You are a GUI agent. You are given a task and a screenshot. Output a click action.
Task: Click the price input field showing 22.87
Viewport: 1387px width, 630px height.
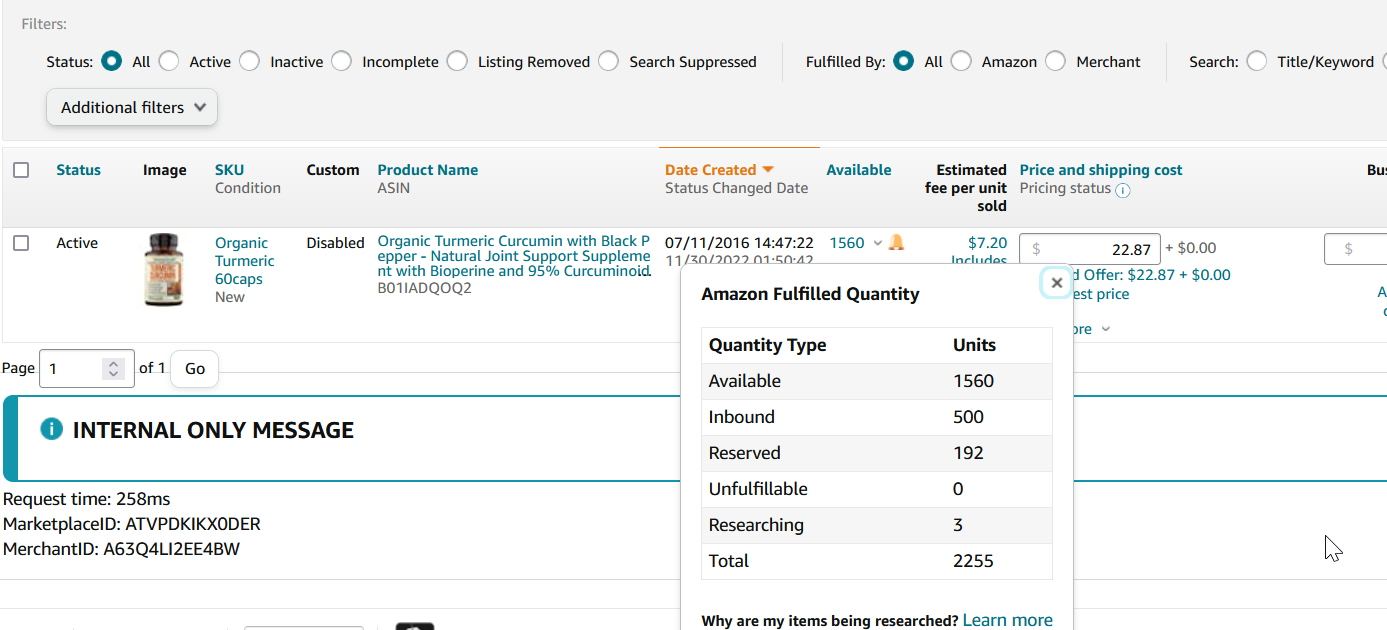click(1090, 249)
